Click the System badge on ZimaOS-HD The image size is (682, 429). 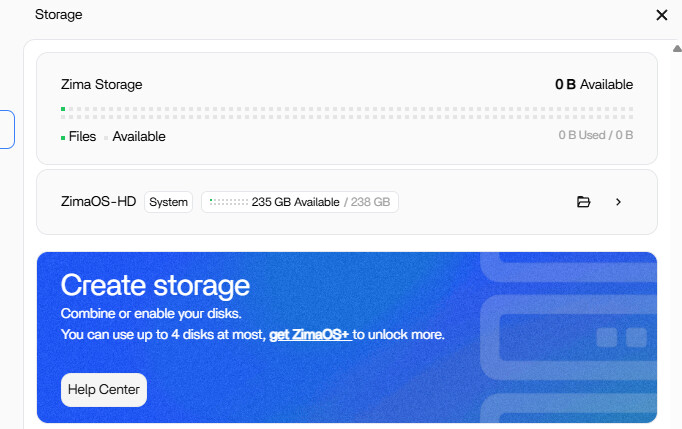(x=169, y=202)
